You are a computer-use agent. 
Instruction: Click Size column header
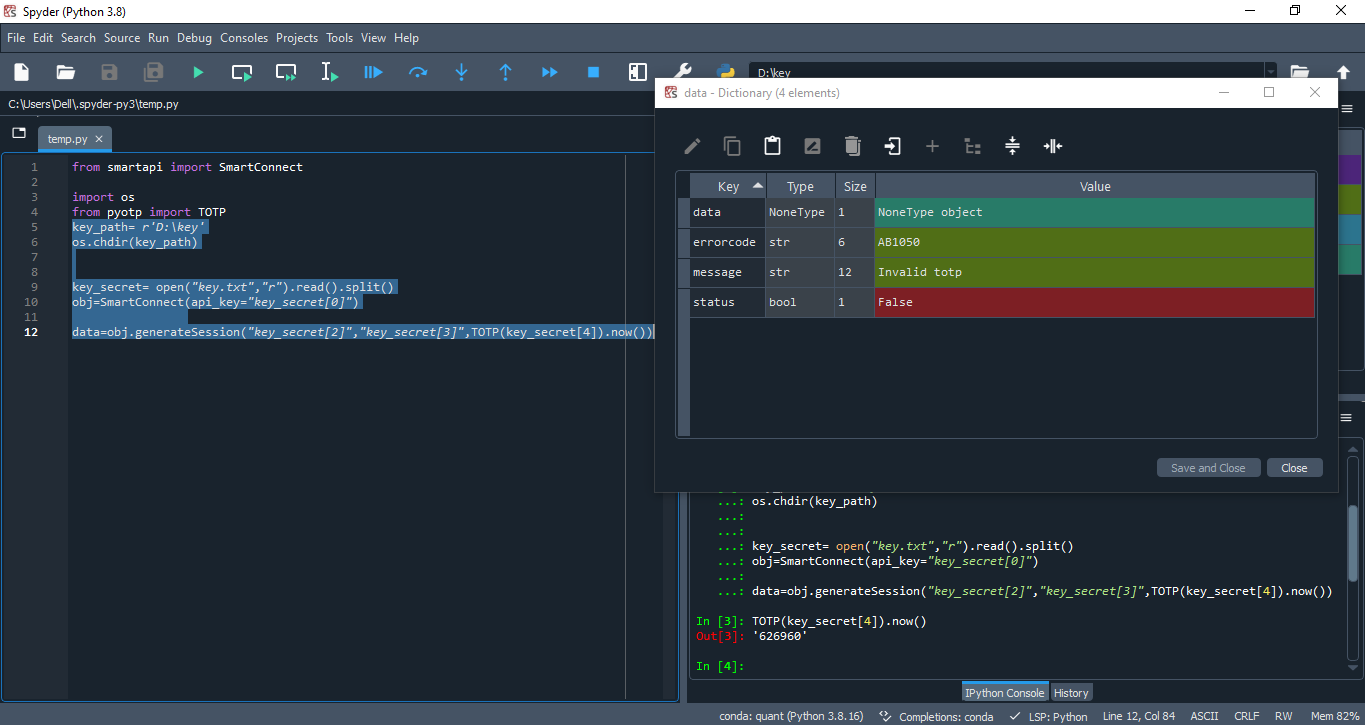(855, 186)
